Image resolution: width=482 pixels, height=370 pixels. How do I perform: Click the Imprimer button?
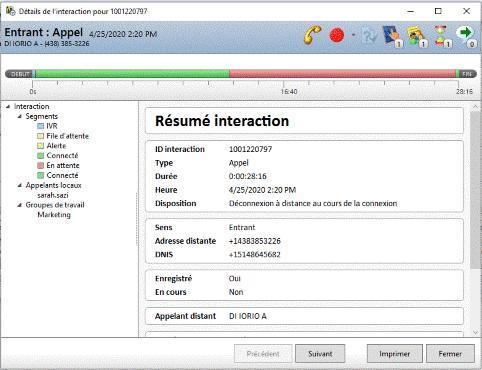coord(395,354)
